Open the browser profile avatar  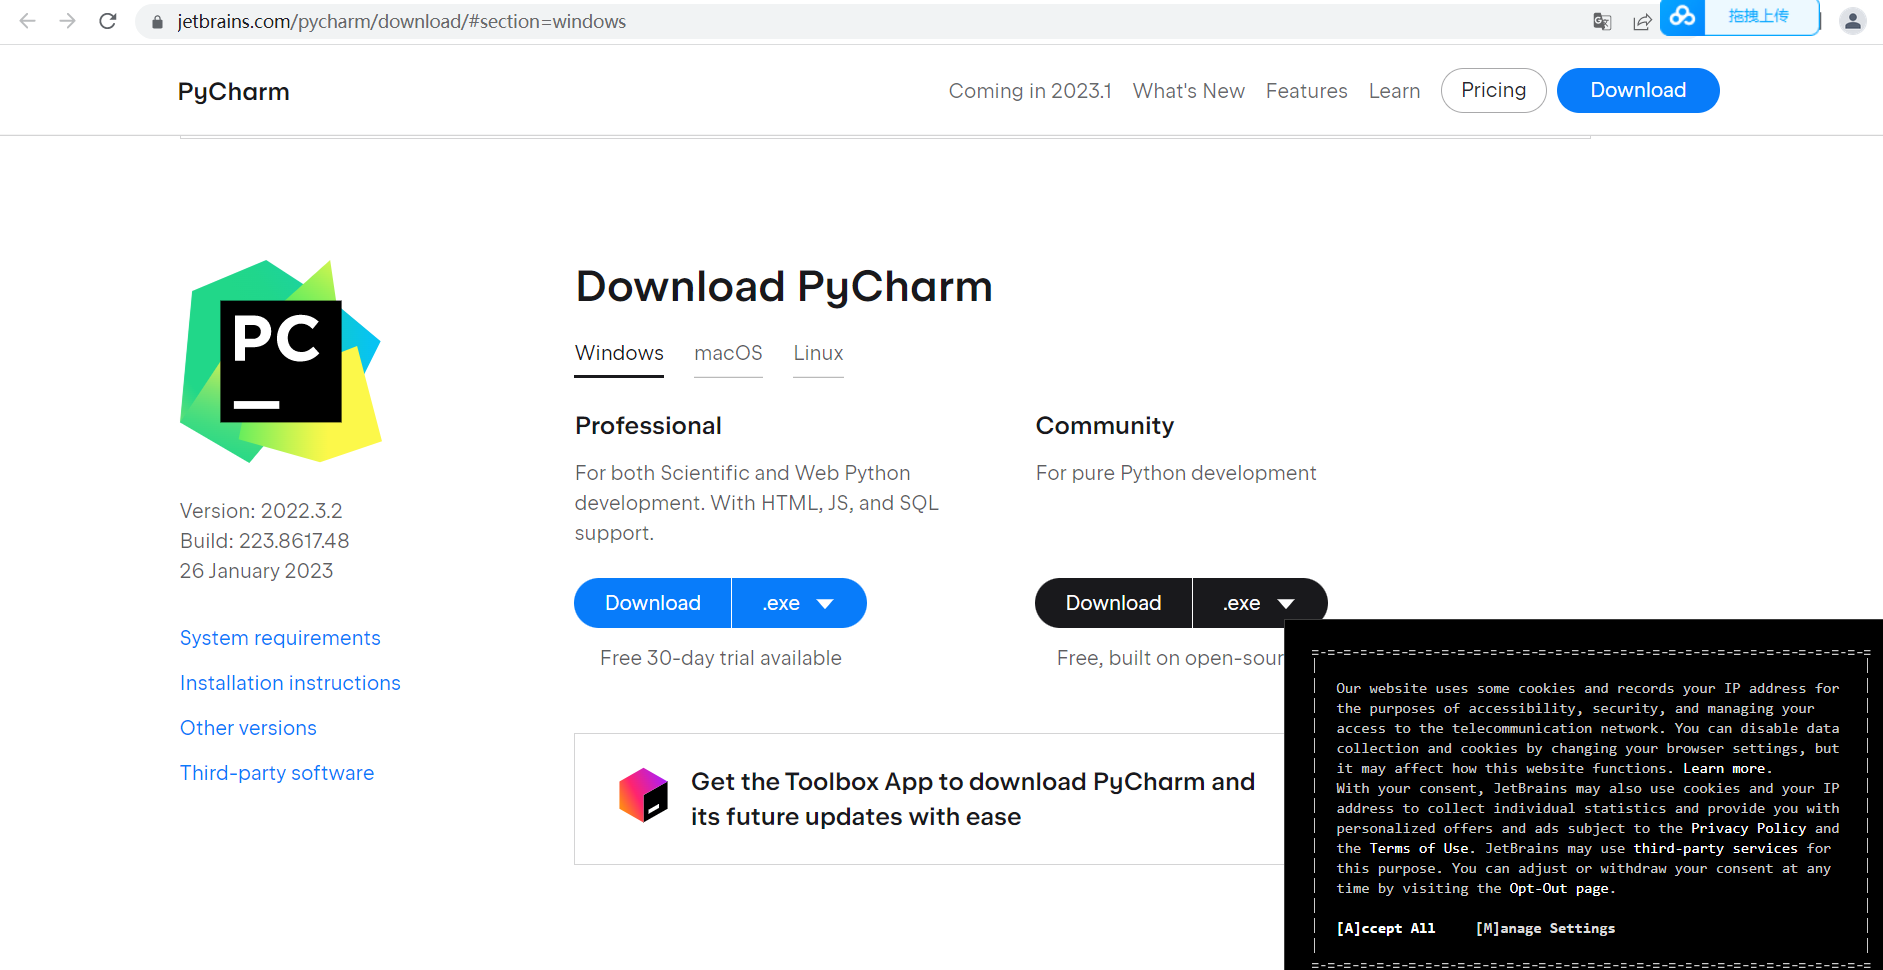pyautogui.click(x=1852, y=21)
